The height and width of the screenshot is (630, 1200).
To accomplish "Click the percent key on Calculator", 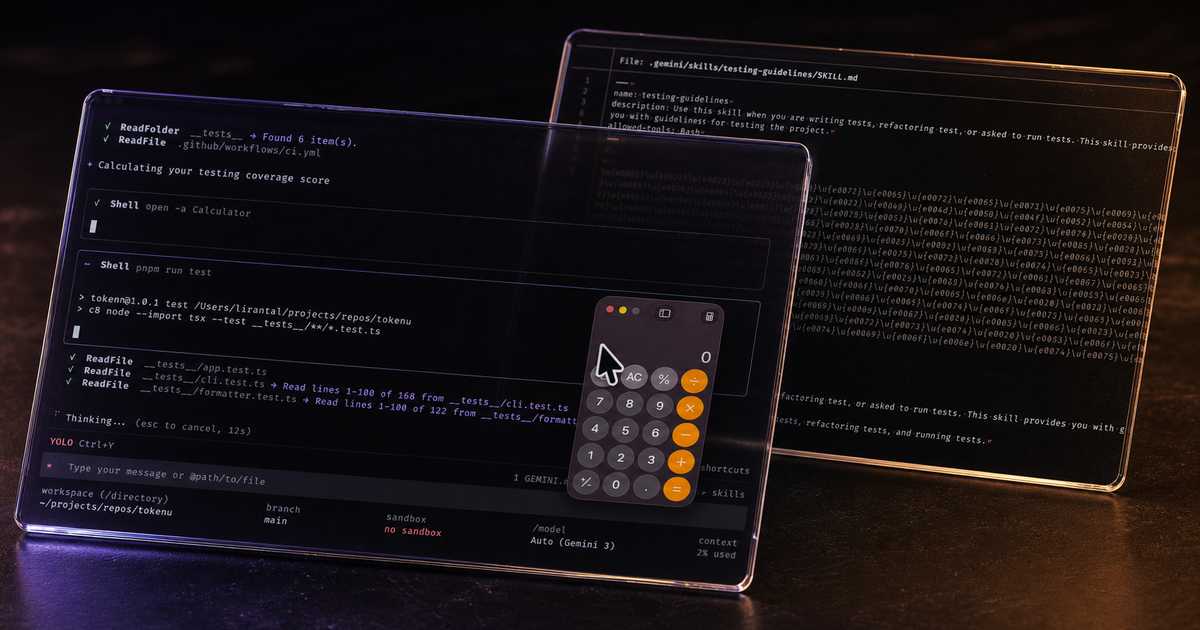I will click(x=663, y=379).
